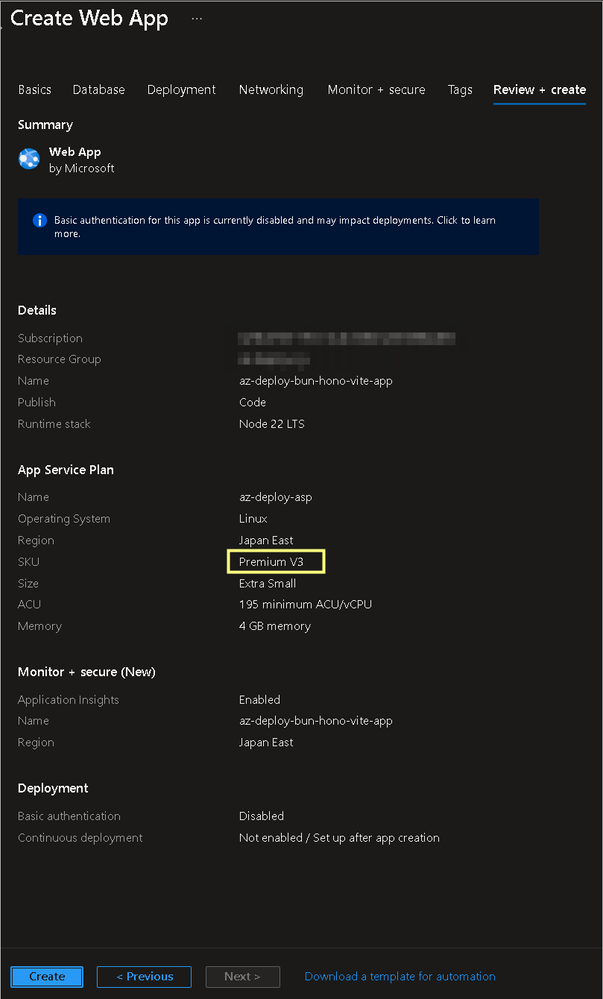This screenshot has width=603, height=999.
Task: Go to the Networking tab
Action: click(x=271, y=90)
